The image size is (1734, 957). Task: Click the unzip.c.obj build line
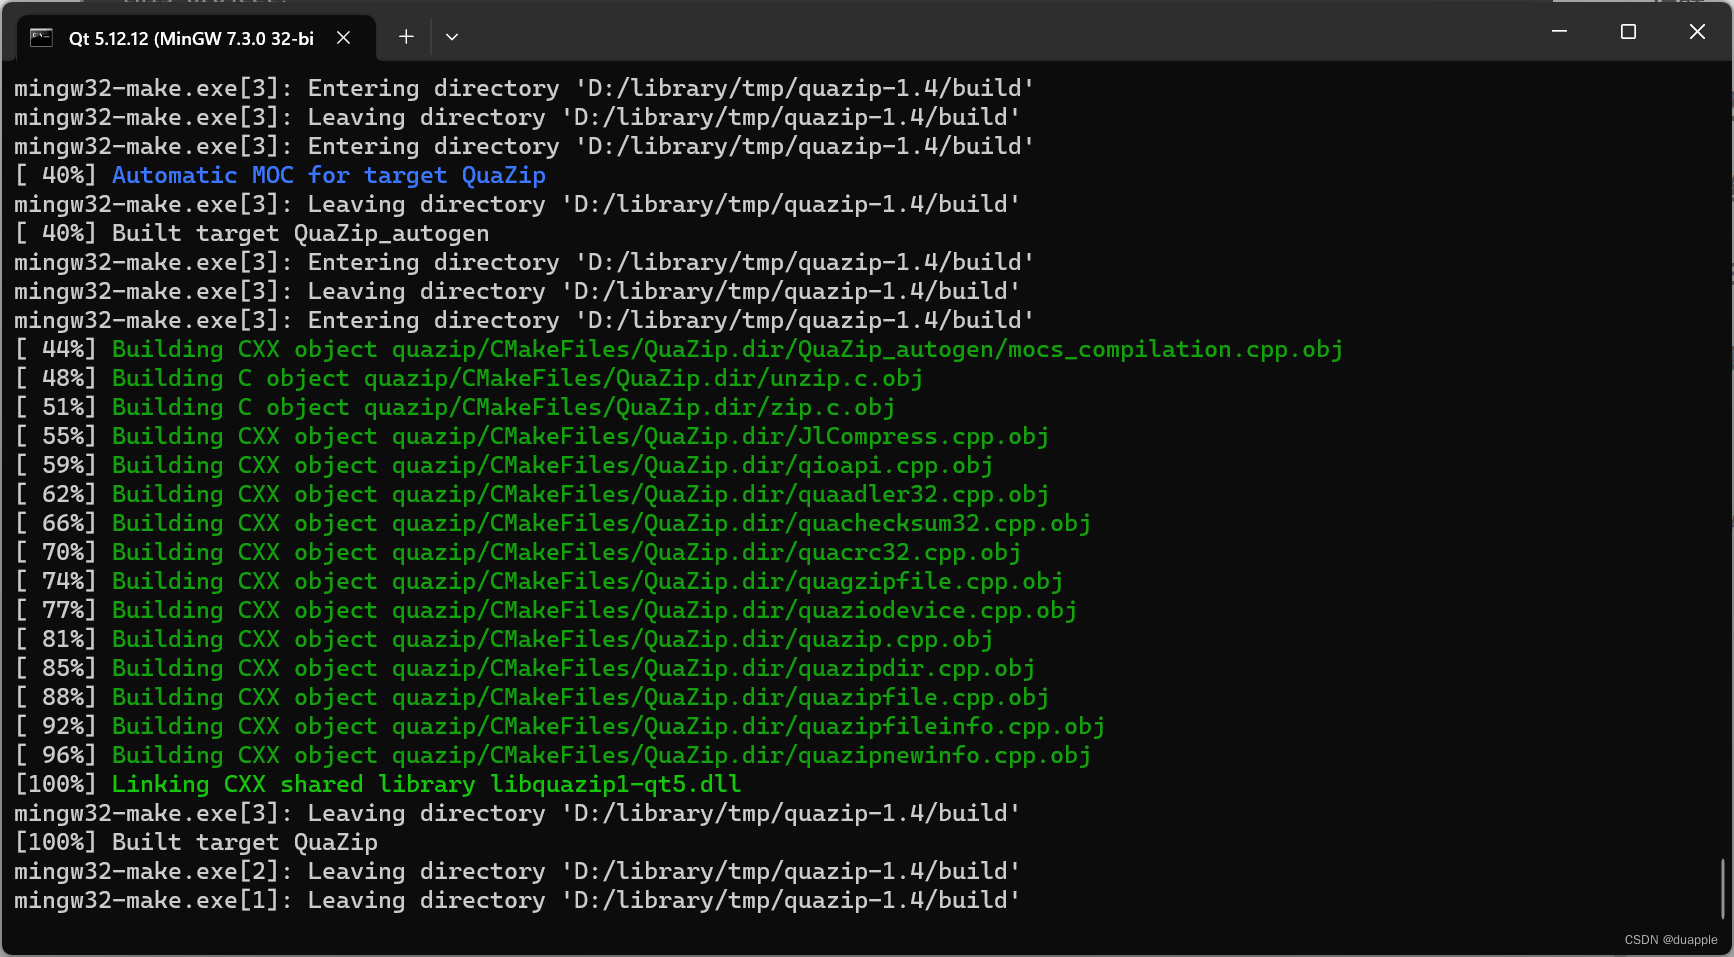tap(468, 378)
